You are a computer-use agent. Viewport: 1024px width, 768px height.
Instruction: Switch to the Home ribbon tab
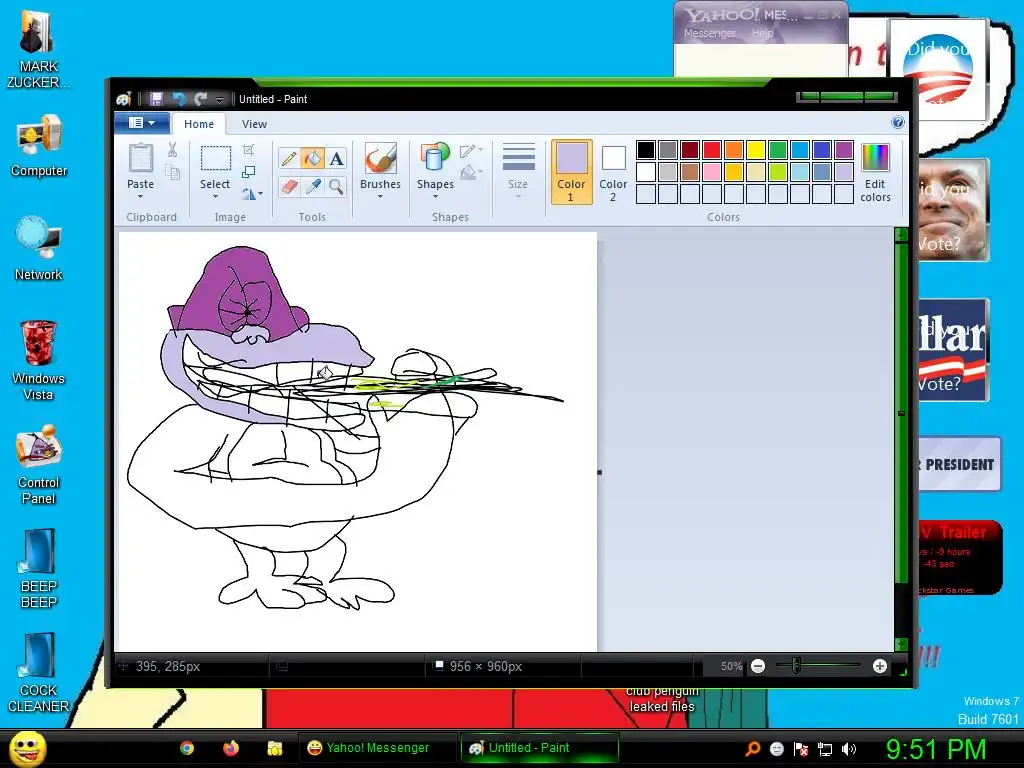coord(199,124)
